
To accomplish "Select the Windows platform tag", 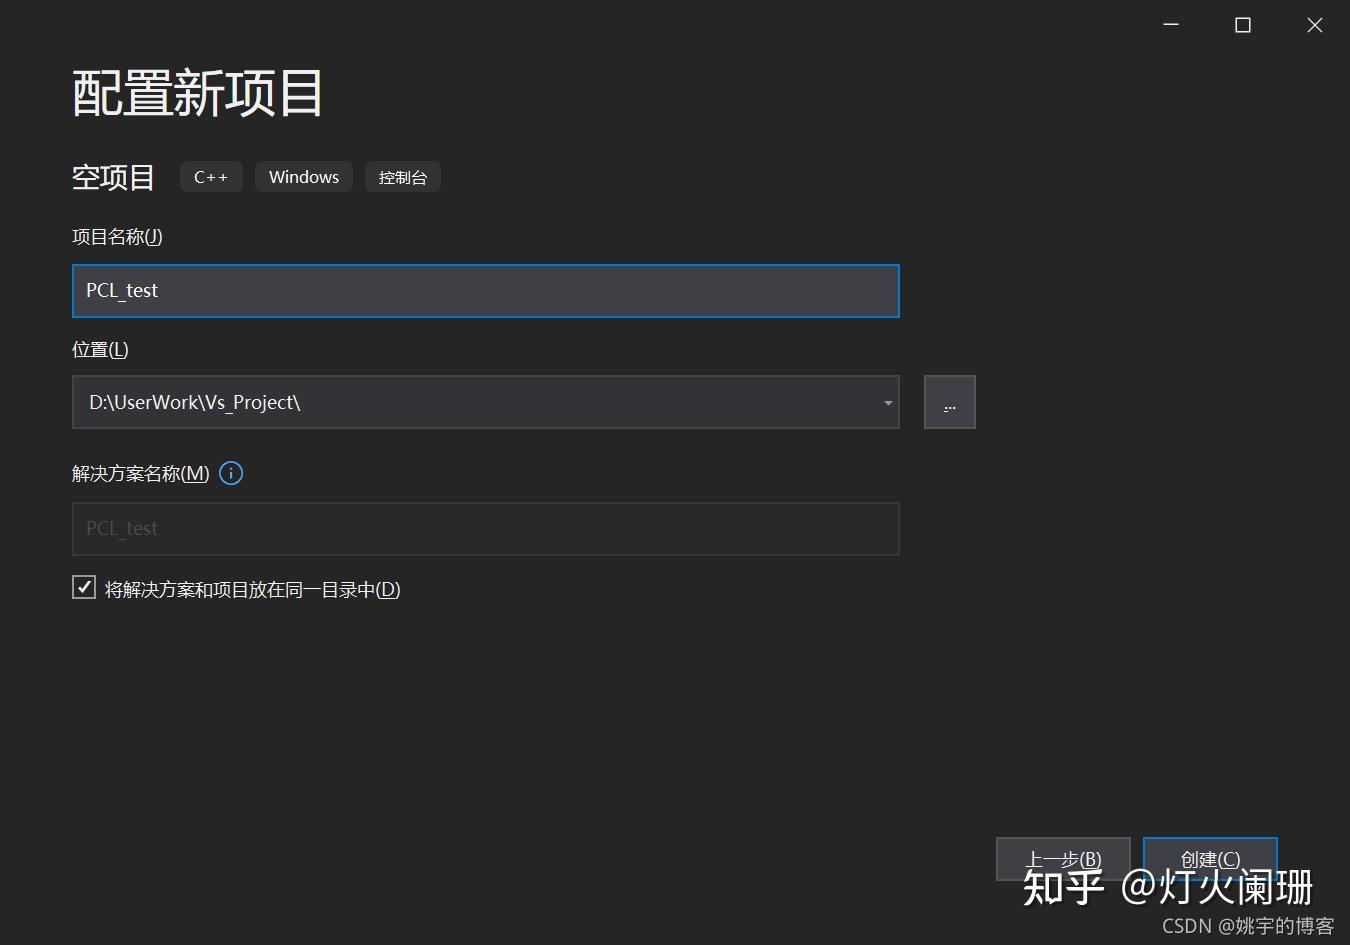I will click(303, 176).
